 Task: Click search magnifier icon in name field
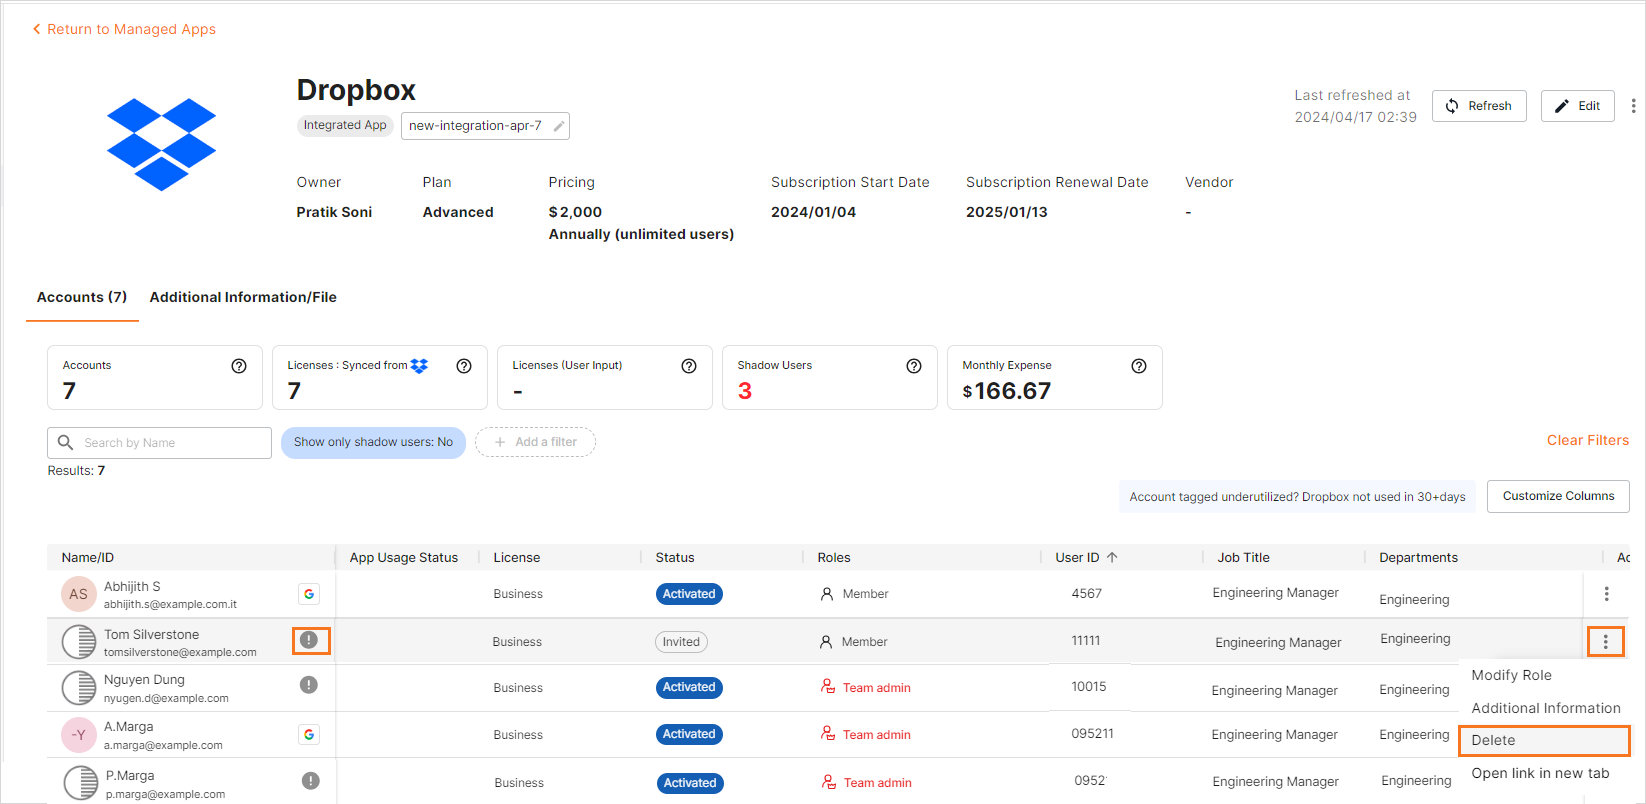pyautogui.click(x=66, y=442)
